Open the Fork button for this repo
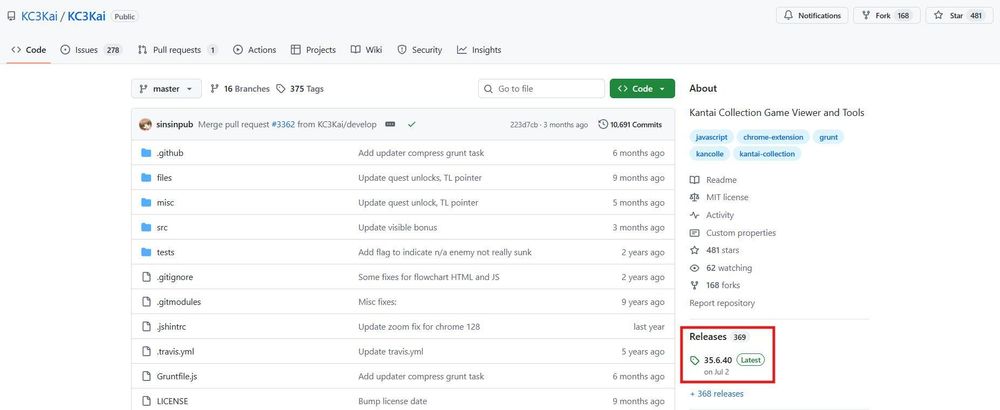The height and width of the screenshot is (410, 1000). click(x=885, y=15)
